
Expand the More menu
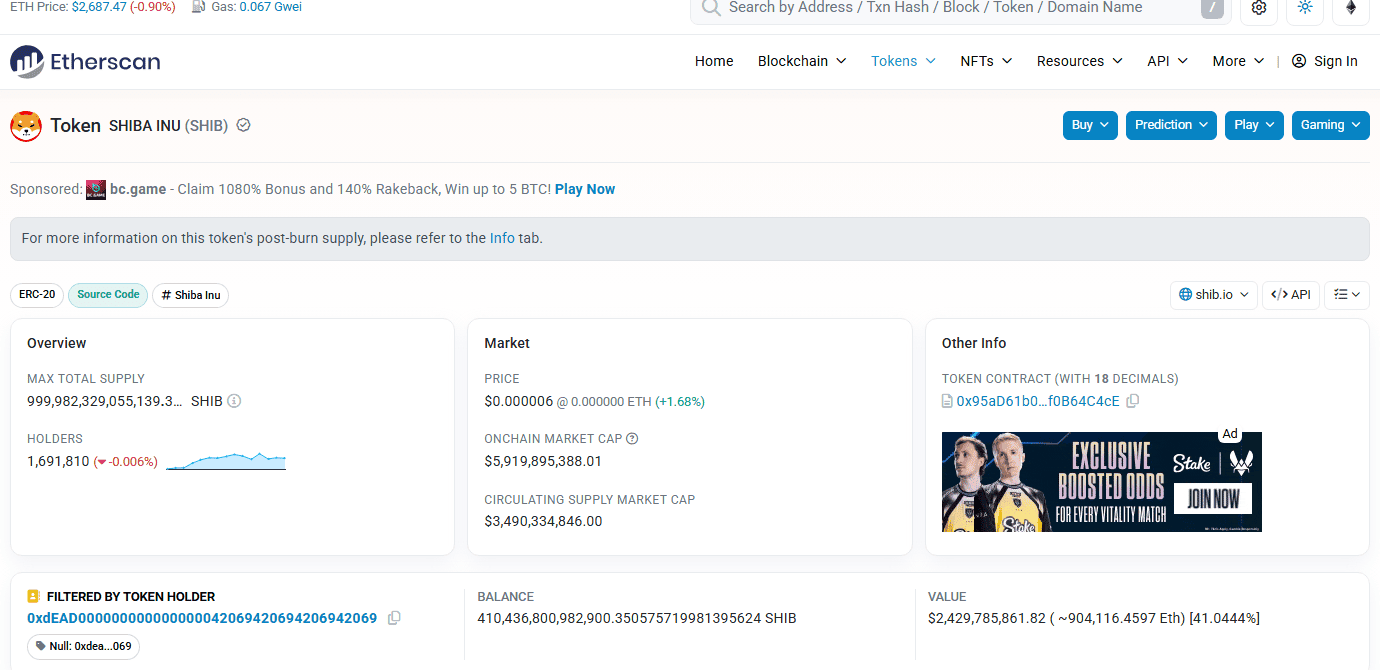1238,61
